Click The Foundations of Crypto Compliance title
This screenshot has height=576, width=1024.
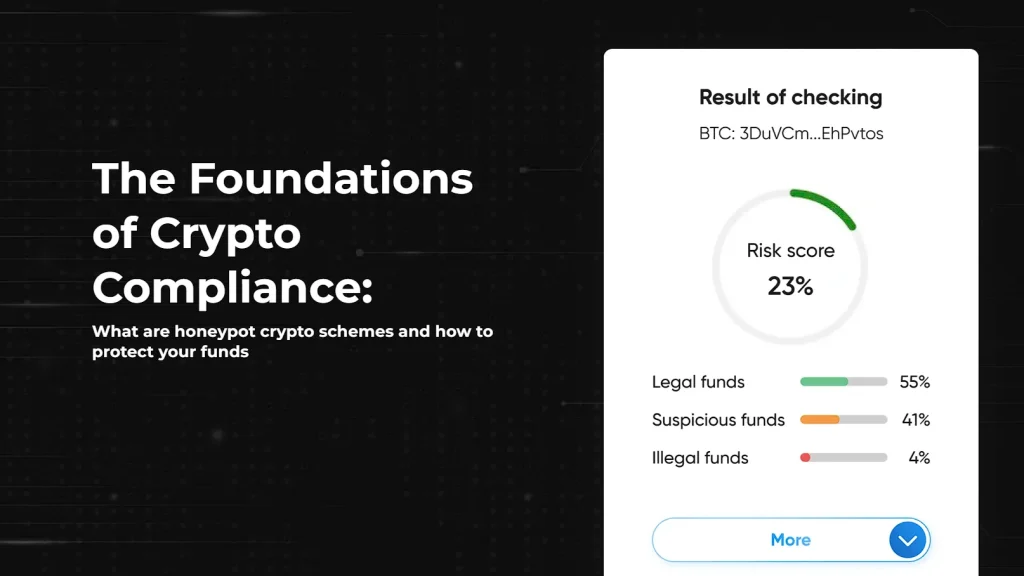tap(282, 232)
